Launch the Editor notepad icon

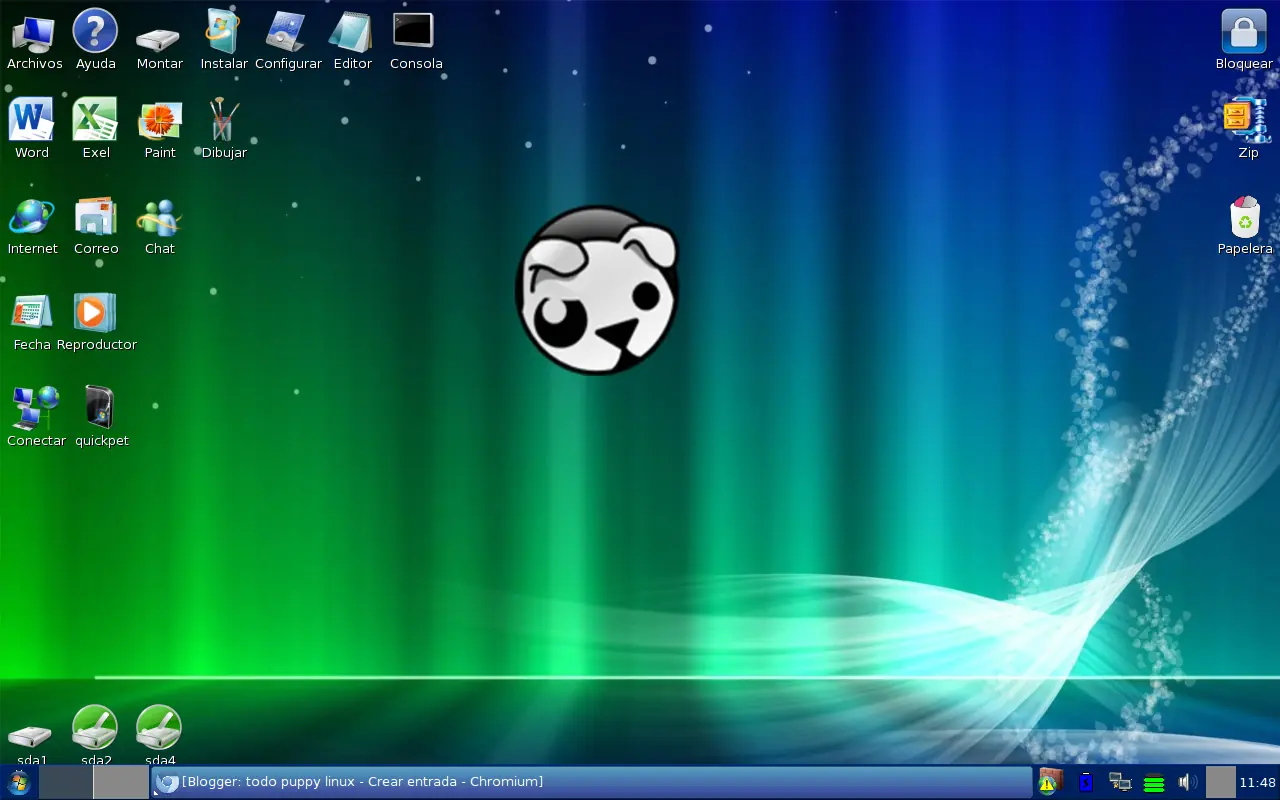pyautogui.click(x=351, y=32)
